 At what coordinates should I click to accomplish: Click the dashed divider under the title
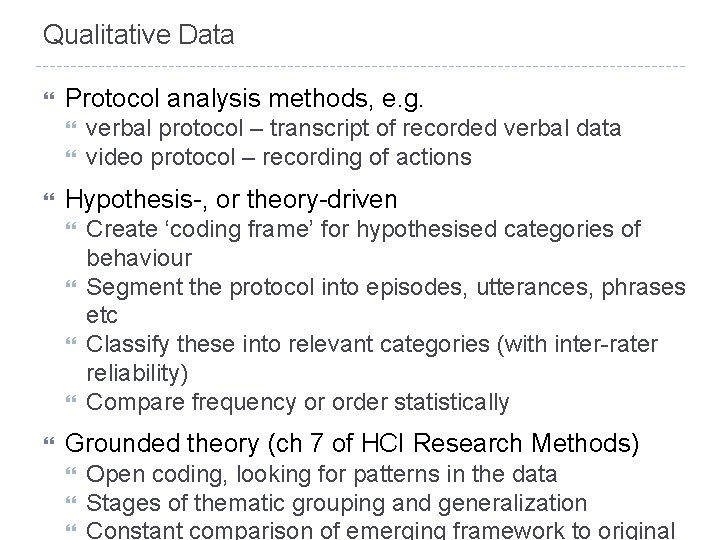coord(360,67)
